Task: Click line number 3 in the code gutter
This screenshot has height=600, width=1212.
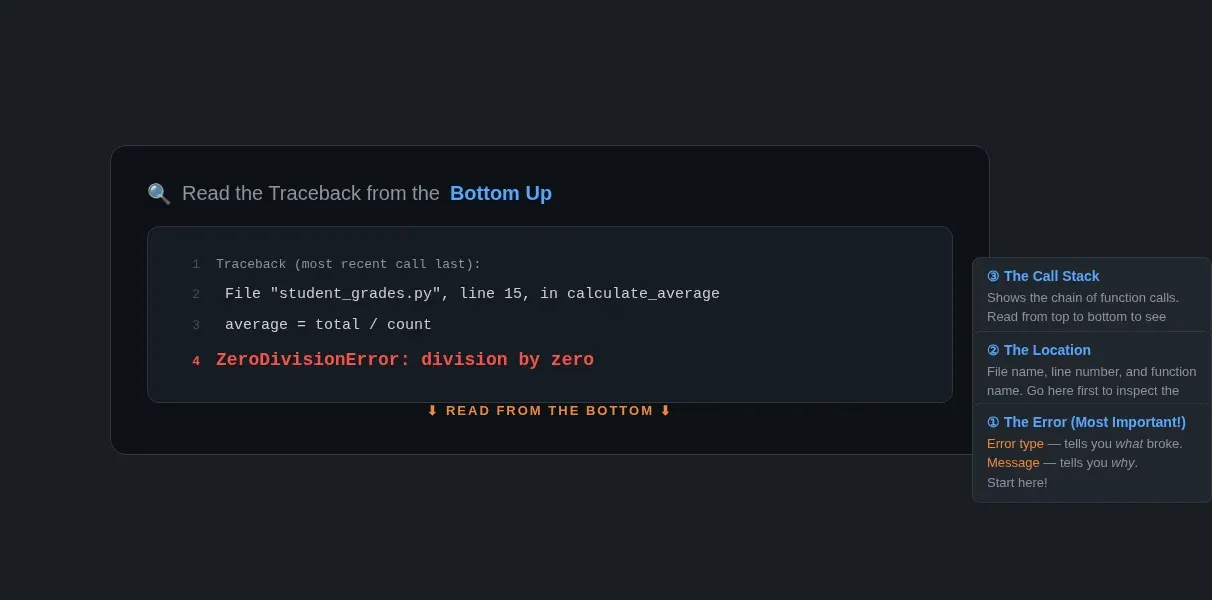Action: (x=196, y=325)
